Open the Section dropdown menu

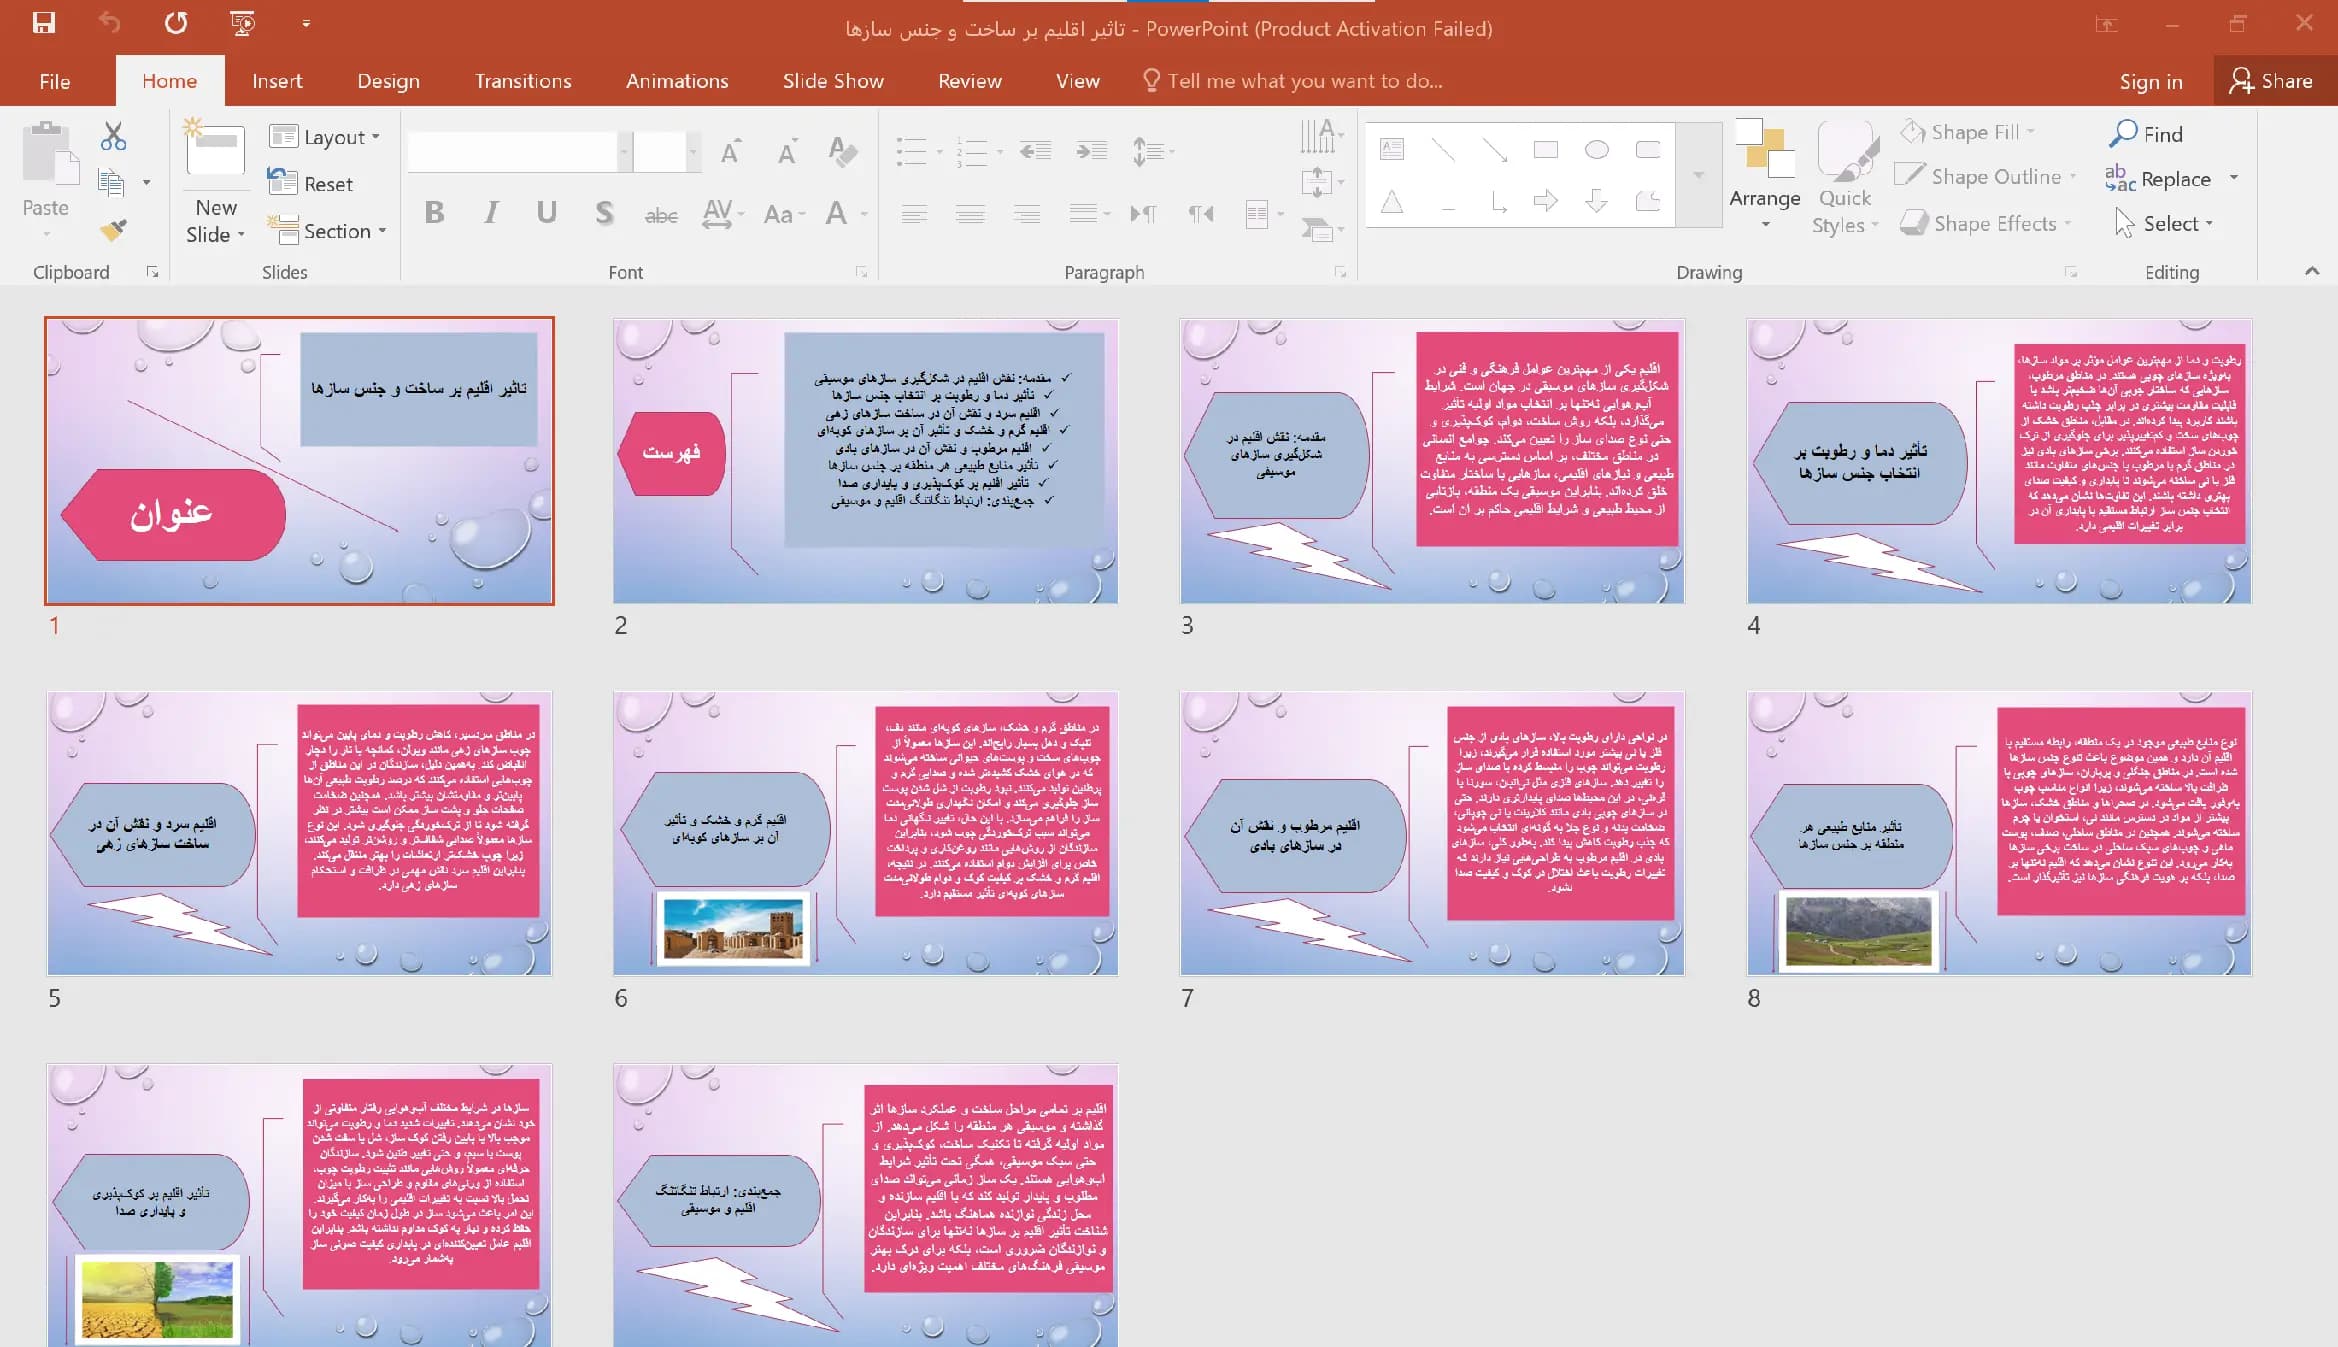point(327,231)
